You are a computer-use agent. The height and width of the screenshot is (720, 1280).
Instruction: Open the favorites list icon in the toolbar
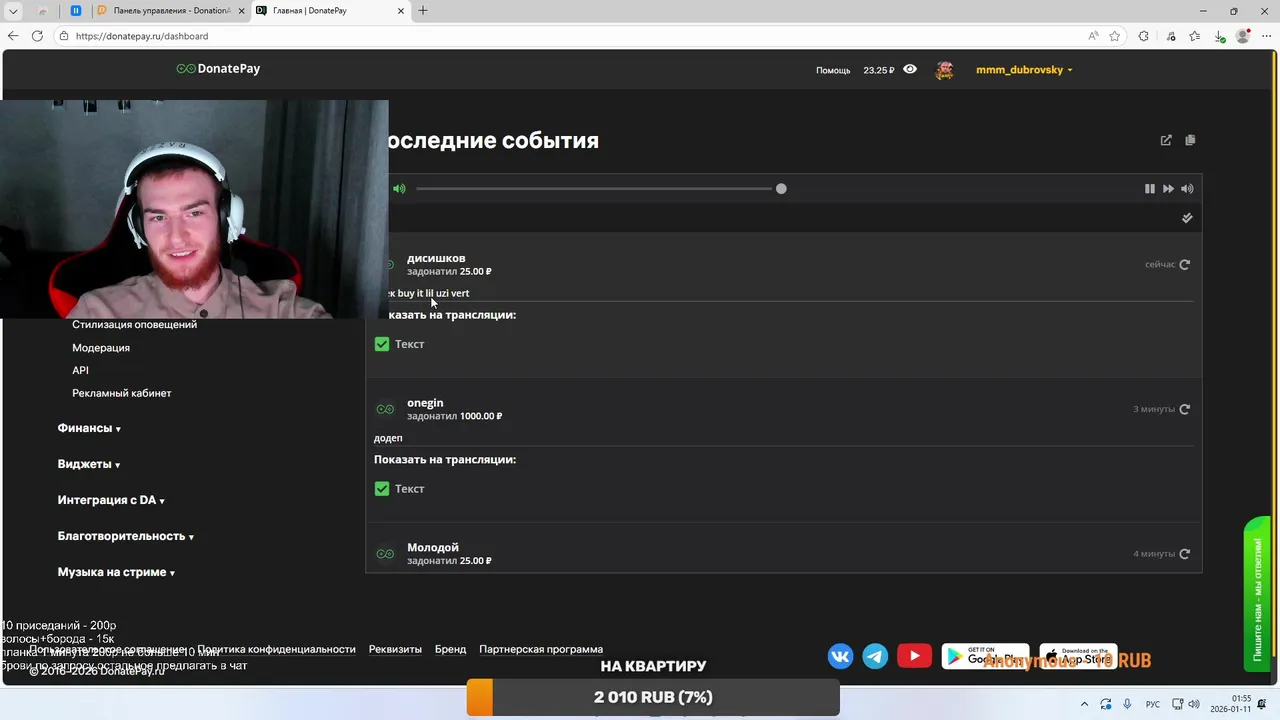point(1195,36)
